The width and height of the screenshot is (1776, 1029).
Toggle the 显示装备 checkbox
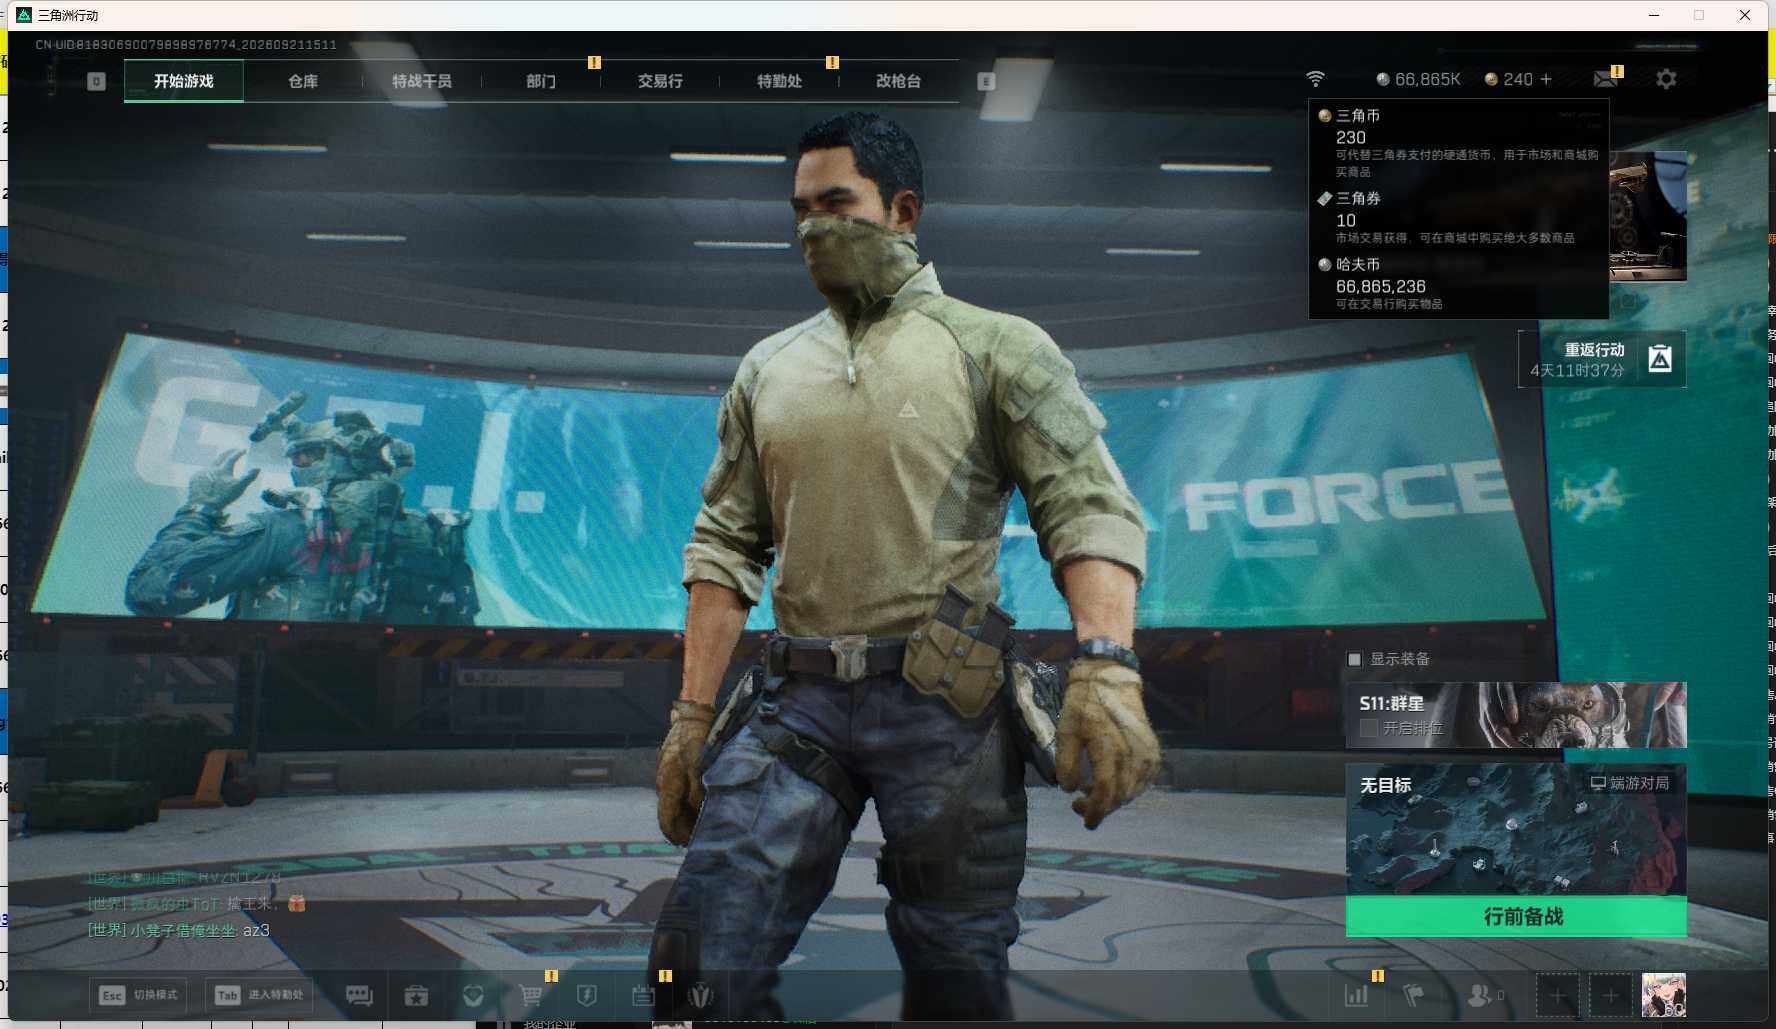point(1354,659)
